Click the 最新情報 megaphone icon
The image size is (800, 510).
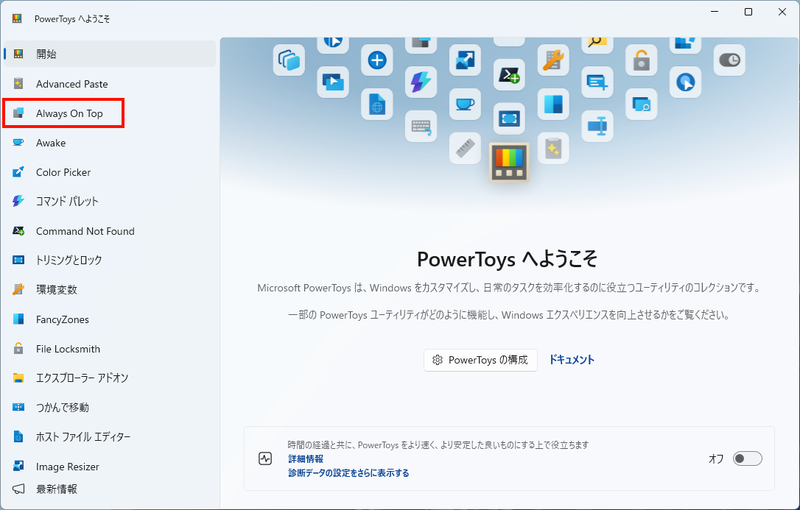(18, 489)
